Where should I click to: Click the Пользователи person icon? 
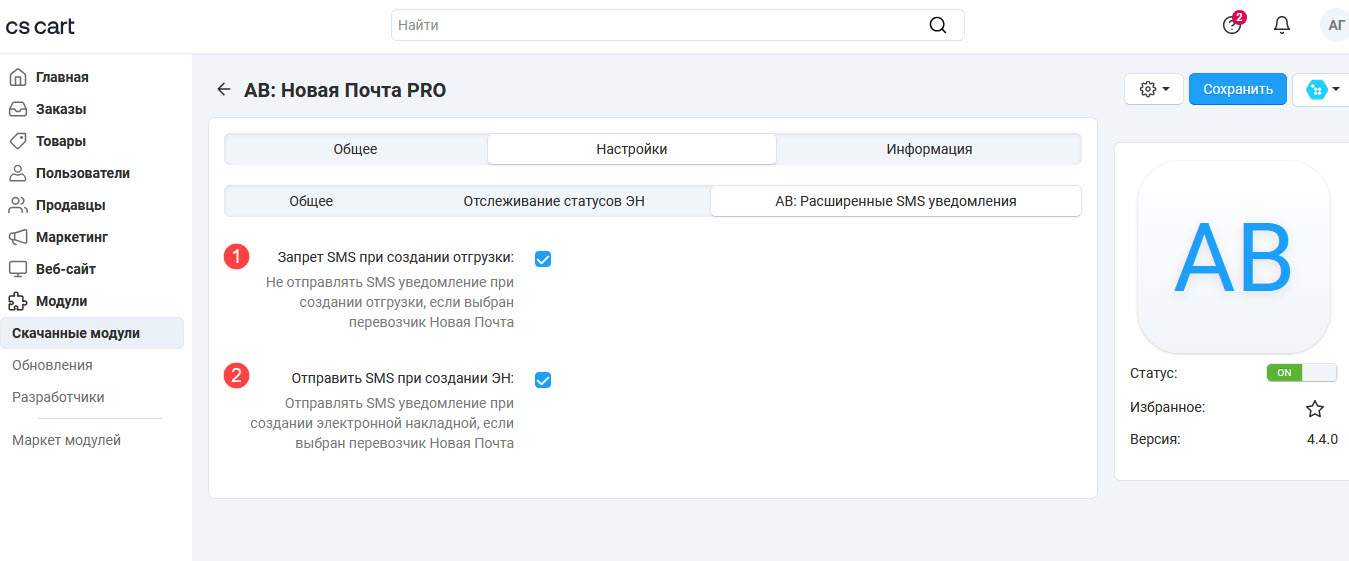point(17,173)
